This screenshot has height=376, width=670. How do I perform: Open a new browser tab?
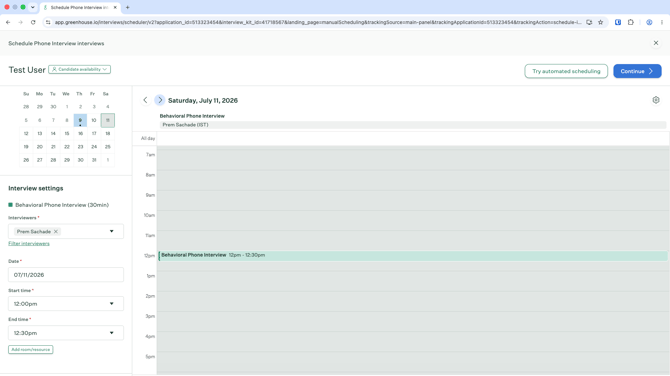[x=127, y=7]
